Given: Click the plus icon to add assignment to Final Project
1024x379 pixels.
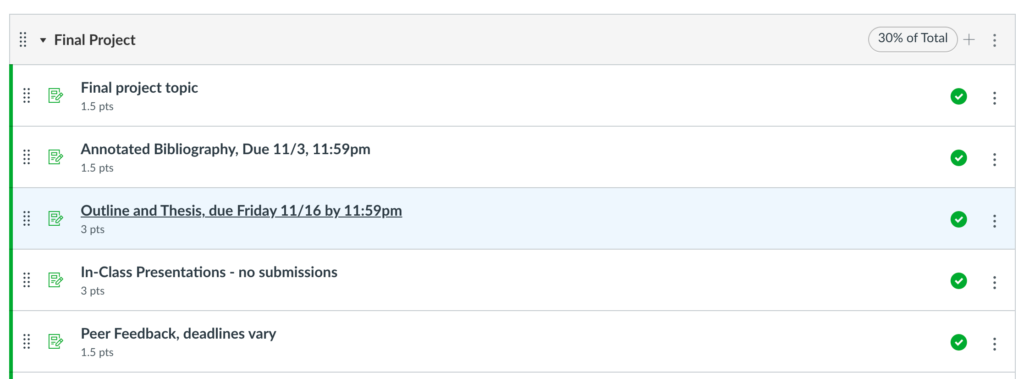Looking at the screenshot, I should (969, 40).
